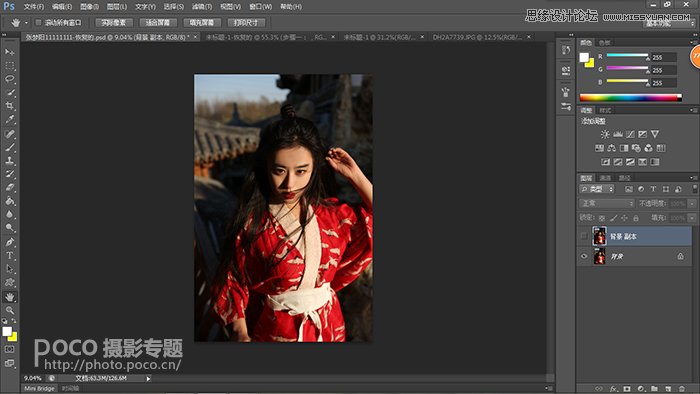The height and width of the screenshot is (394, 700).
Task: Open the fill opacity dropdown arrow
Action: 692,218
